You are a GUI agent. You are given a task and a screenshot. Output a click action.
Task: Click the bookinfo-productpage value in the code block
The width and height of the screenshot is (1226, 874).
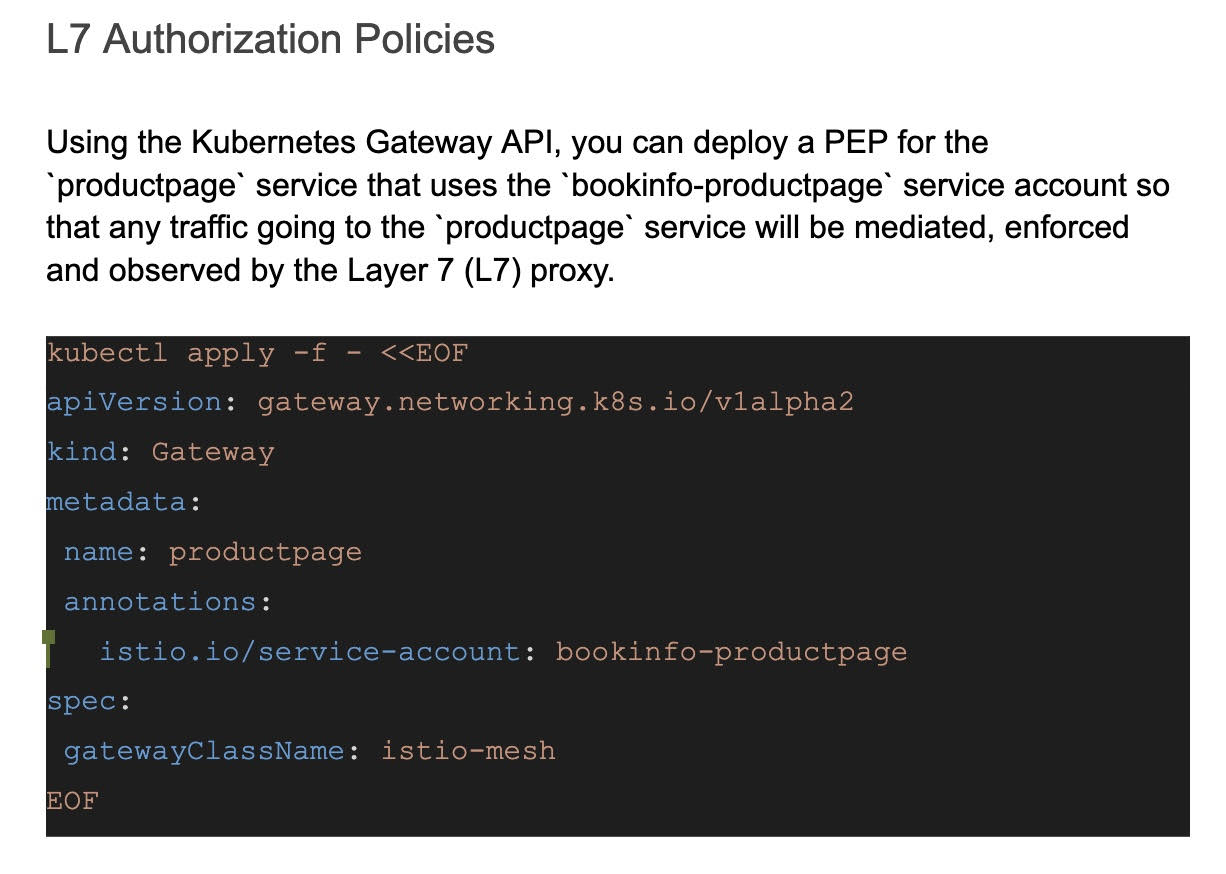click(731, 652)
